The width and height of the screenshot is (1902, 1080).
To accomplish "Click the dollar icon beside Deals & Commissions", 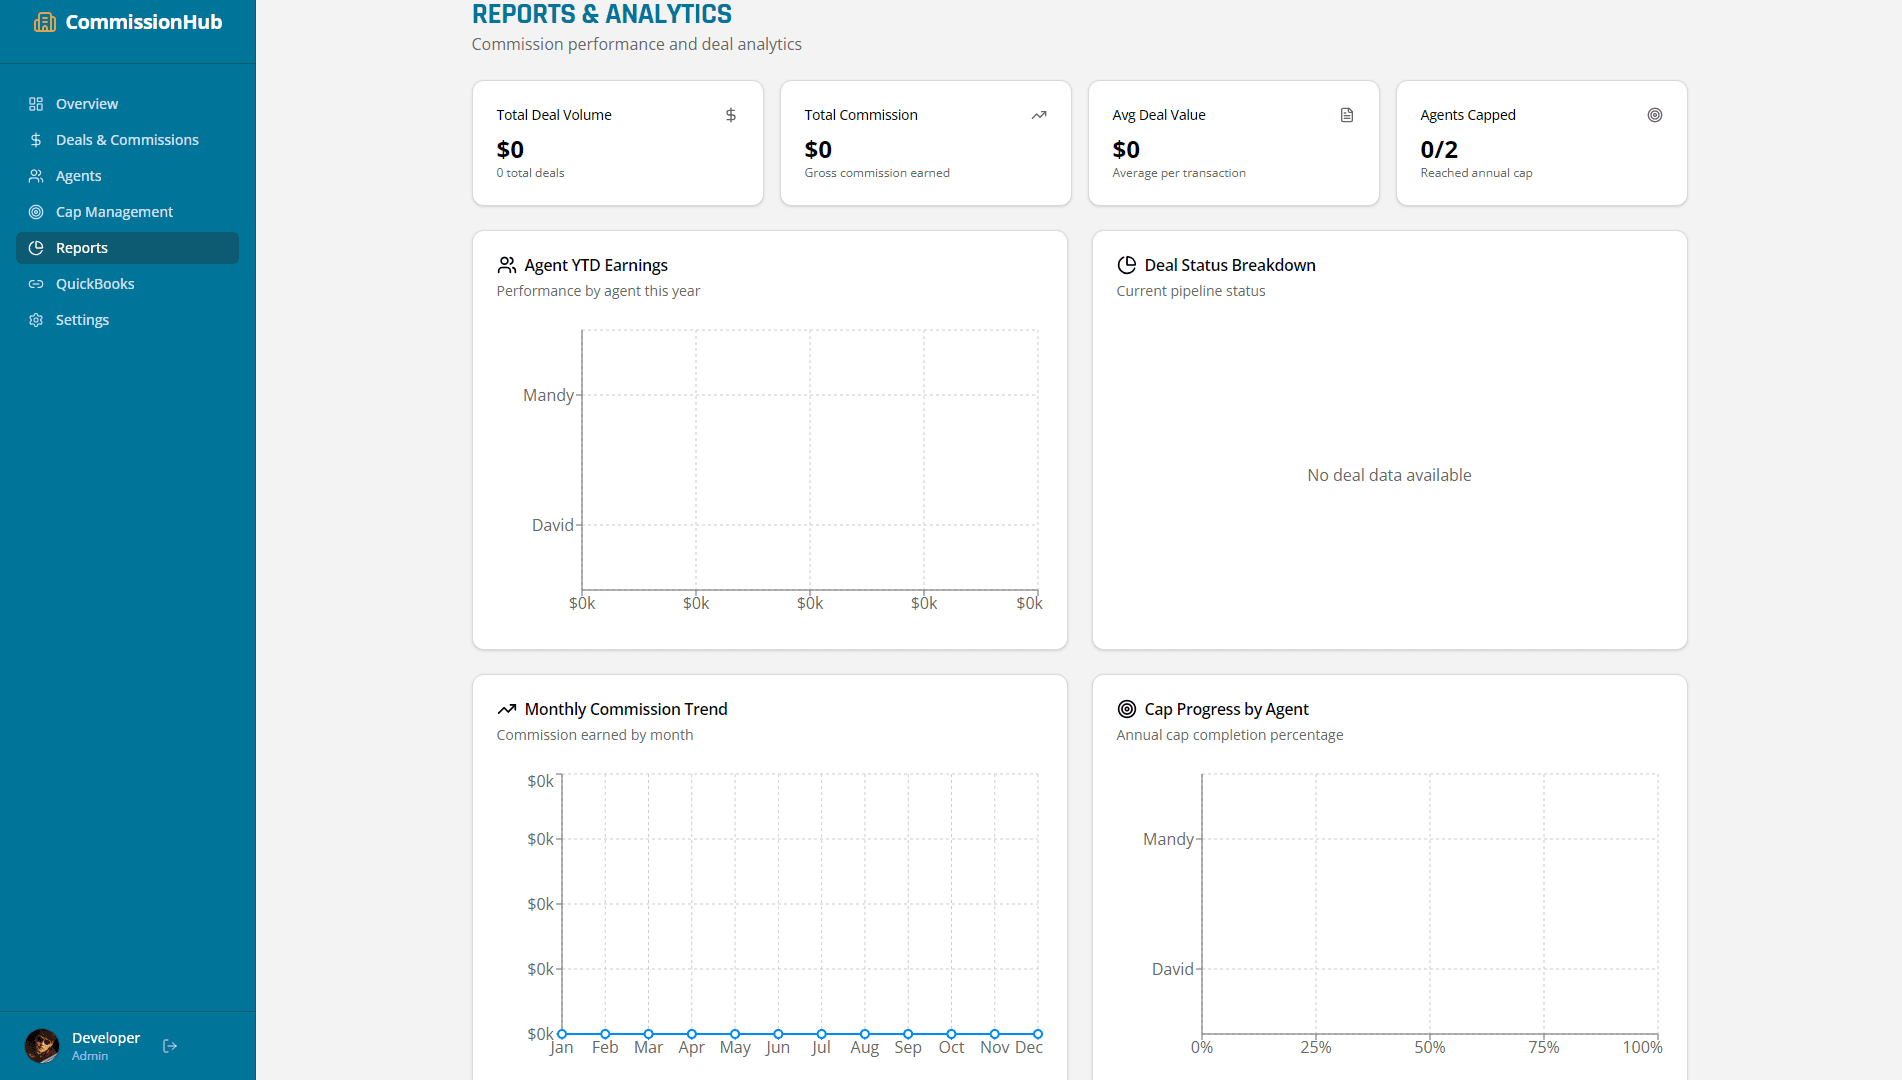I will (36, 140).
